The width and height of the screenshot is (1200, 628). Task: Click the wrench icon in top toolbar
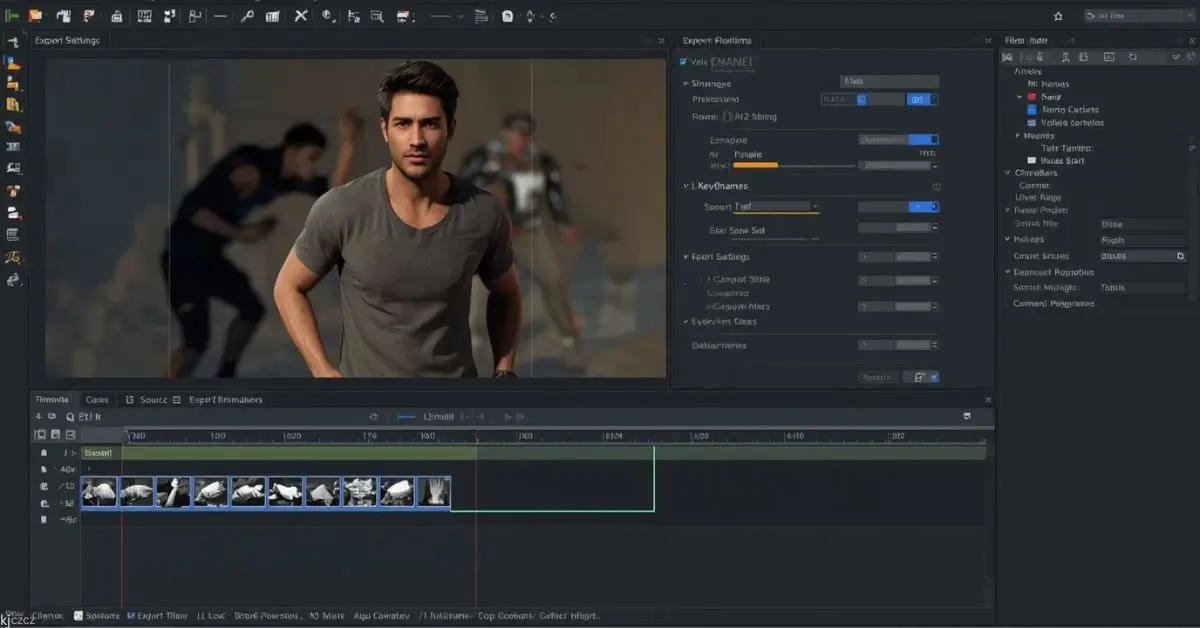(247, 16)
